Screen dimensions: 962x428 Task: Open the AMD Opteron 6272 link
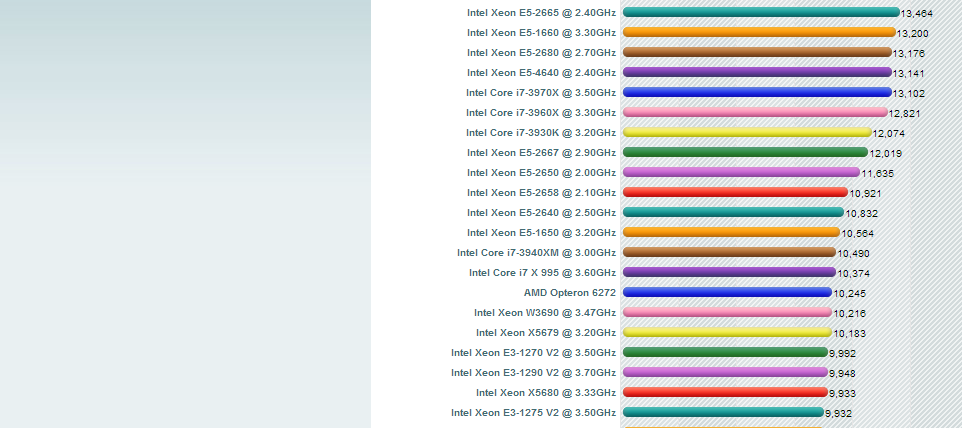click(570, 293)
